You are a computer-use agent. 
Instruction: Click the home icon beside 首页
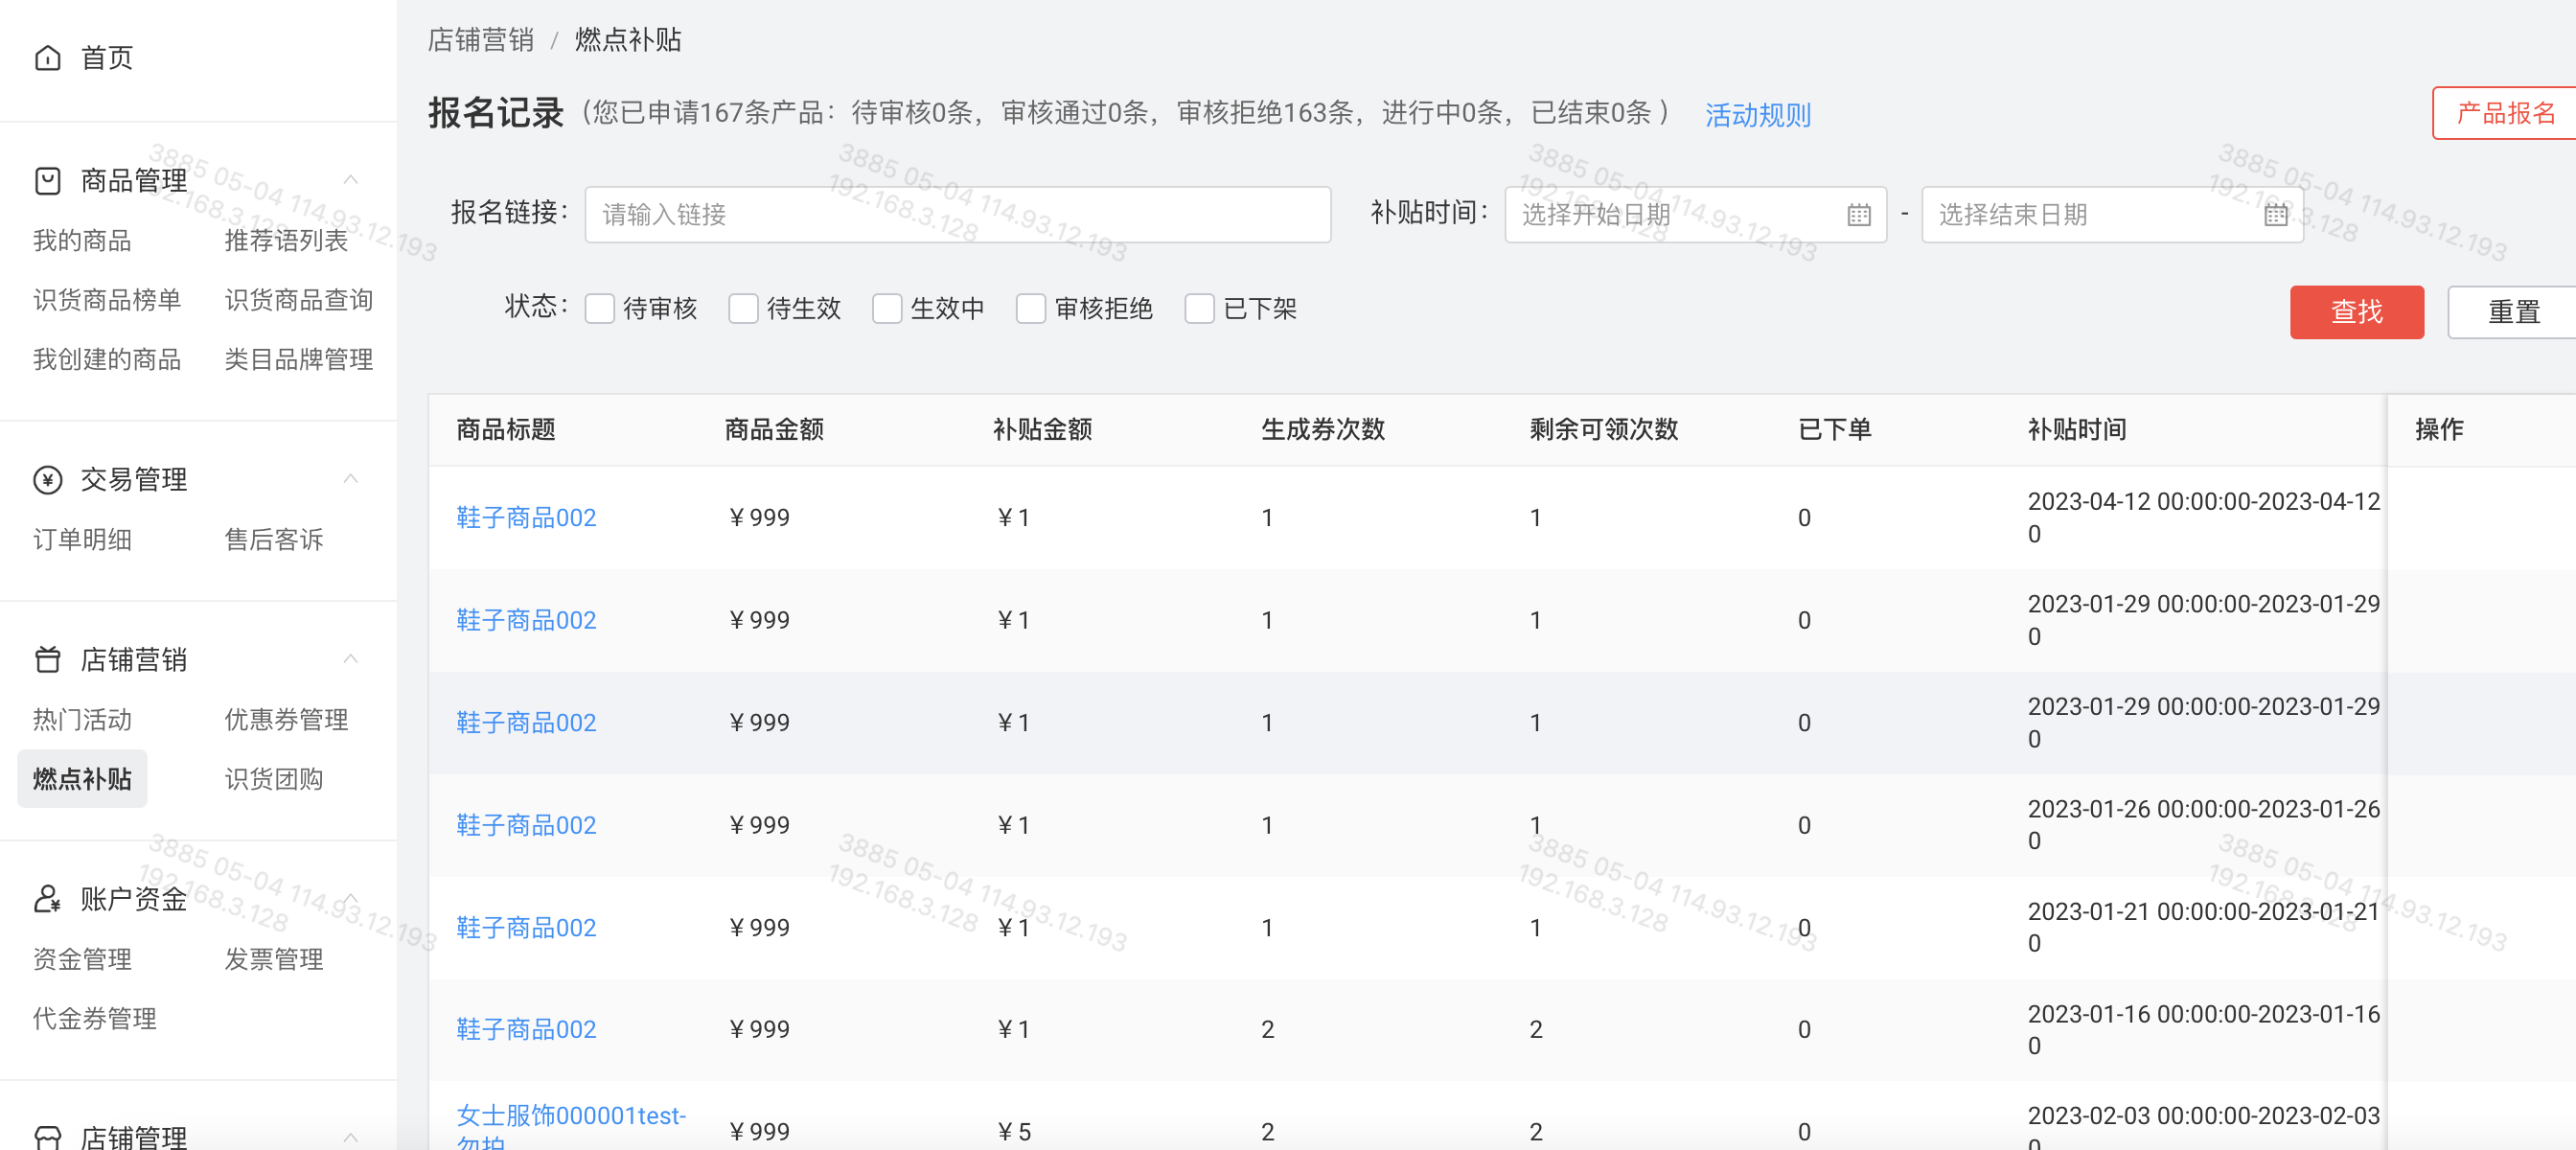(x=47, y=58)
